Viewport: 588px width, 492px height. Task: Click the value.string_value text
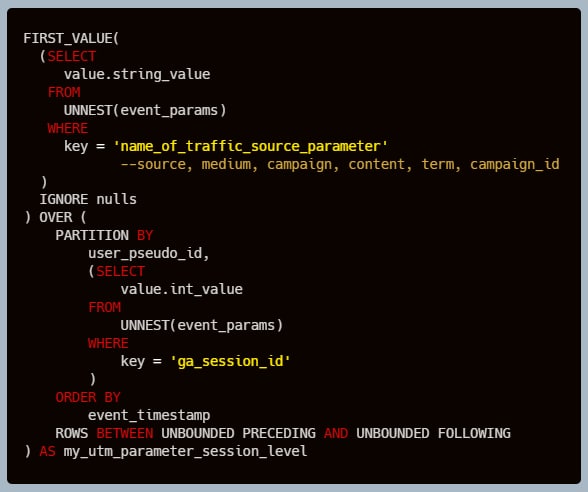click(137, 74)
